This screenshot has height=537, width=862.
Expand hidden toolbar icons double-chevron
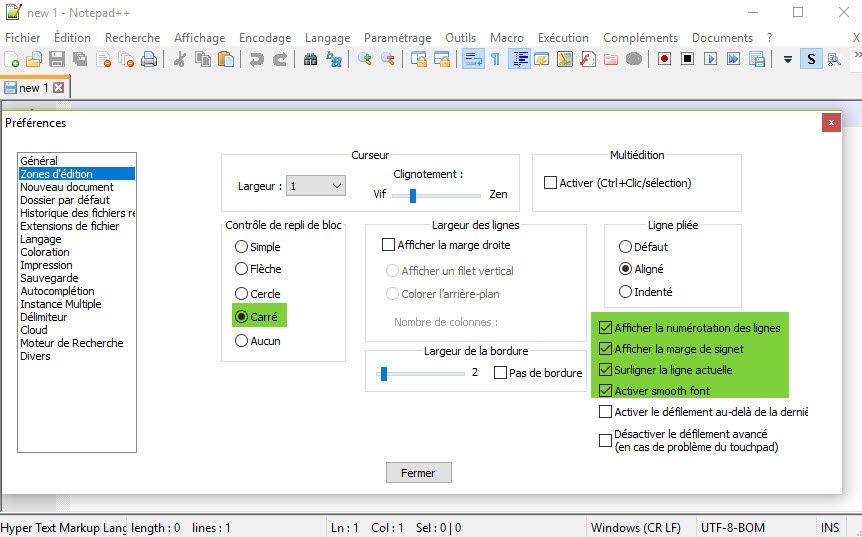857,55
